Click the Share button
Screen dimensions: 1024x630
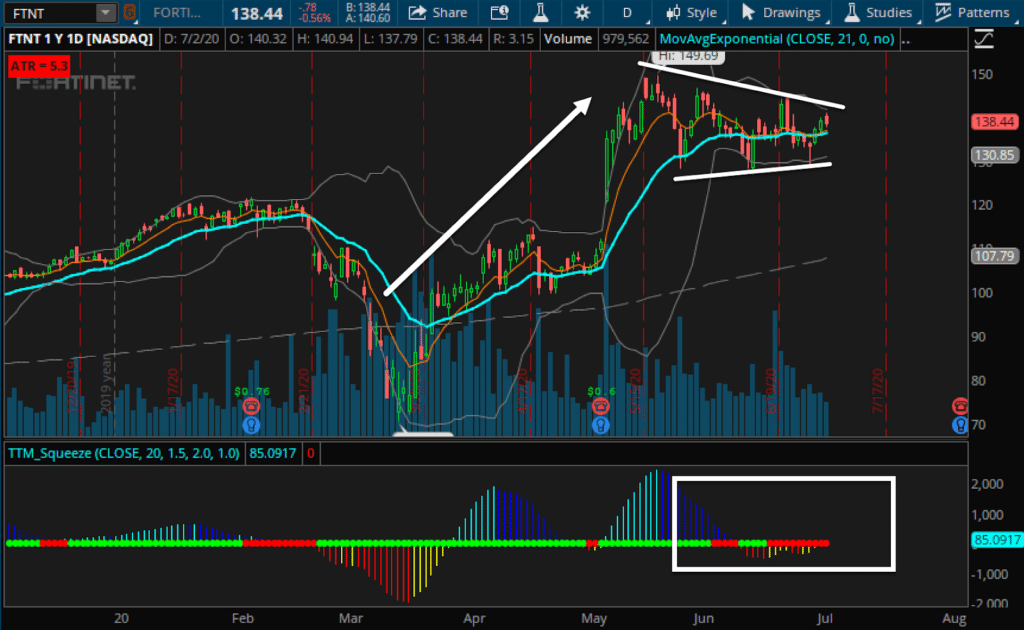tap(438, 12)
